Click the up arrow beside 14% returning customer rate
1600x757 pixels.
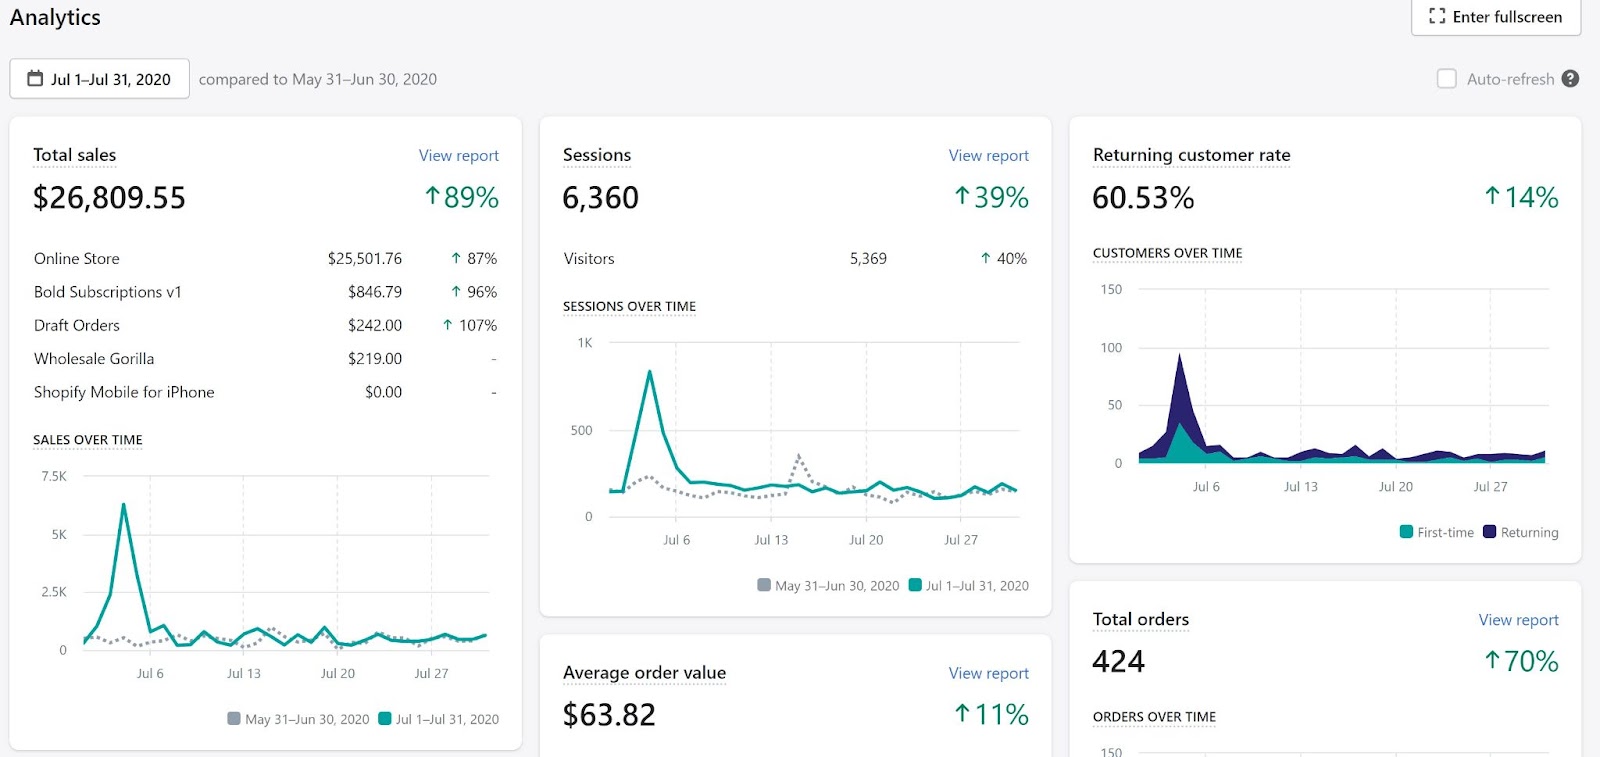pos(1492,196)
